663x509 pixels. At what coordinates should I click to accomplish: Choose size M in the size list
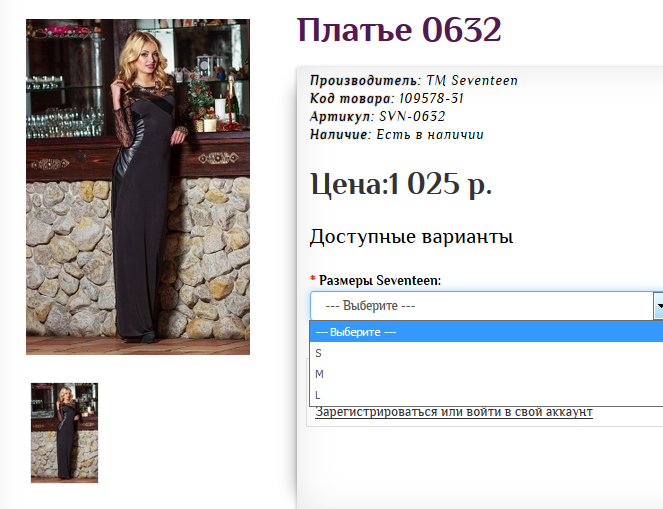[x=320, y=374]
